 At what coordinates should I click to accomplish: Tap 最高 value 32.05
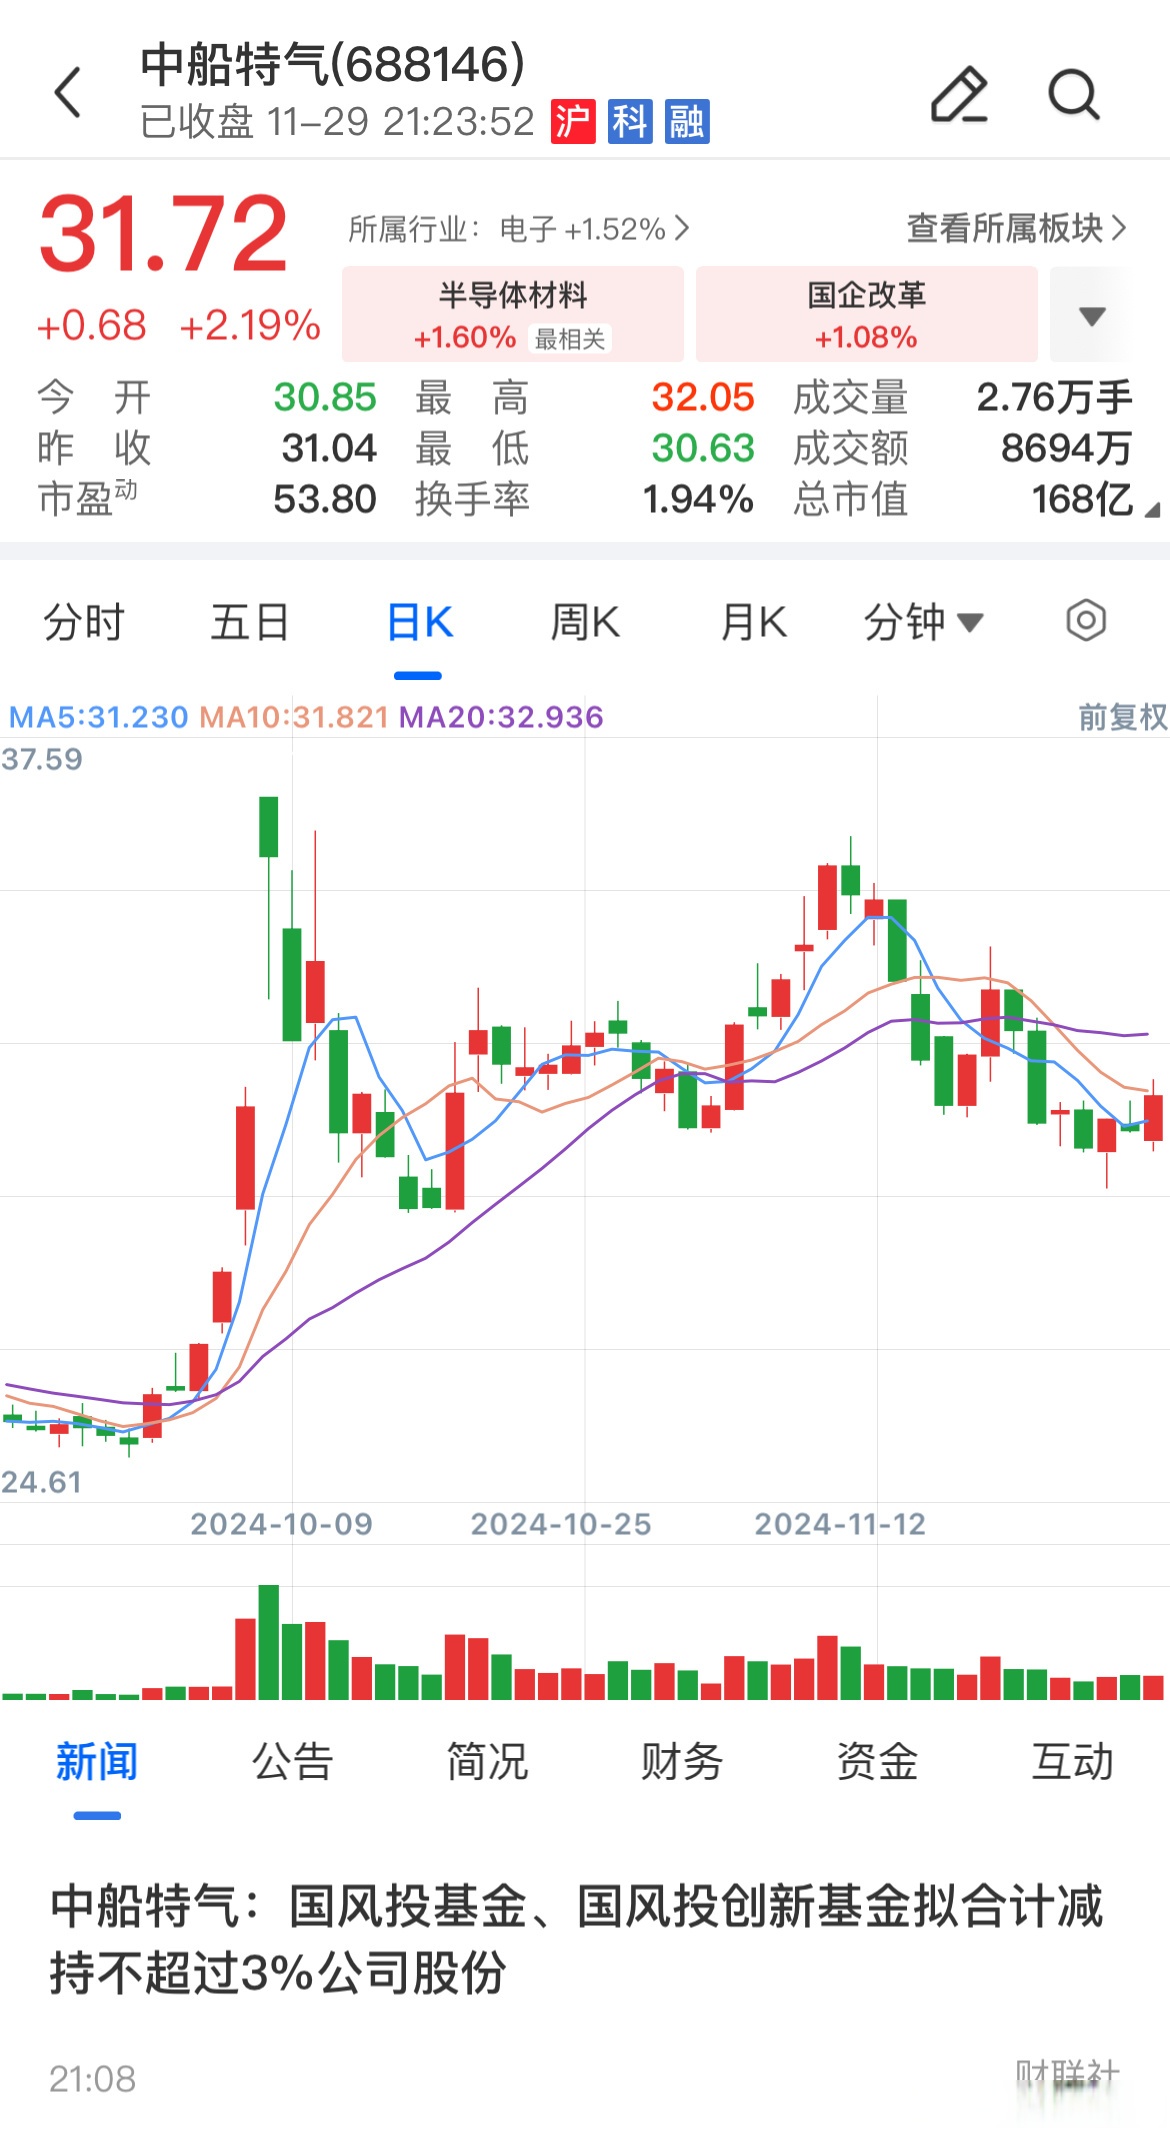pos(703,397)
